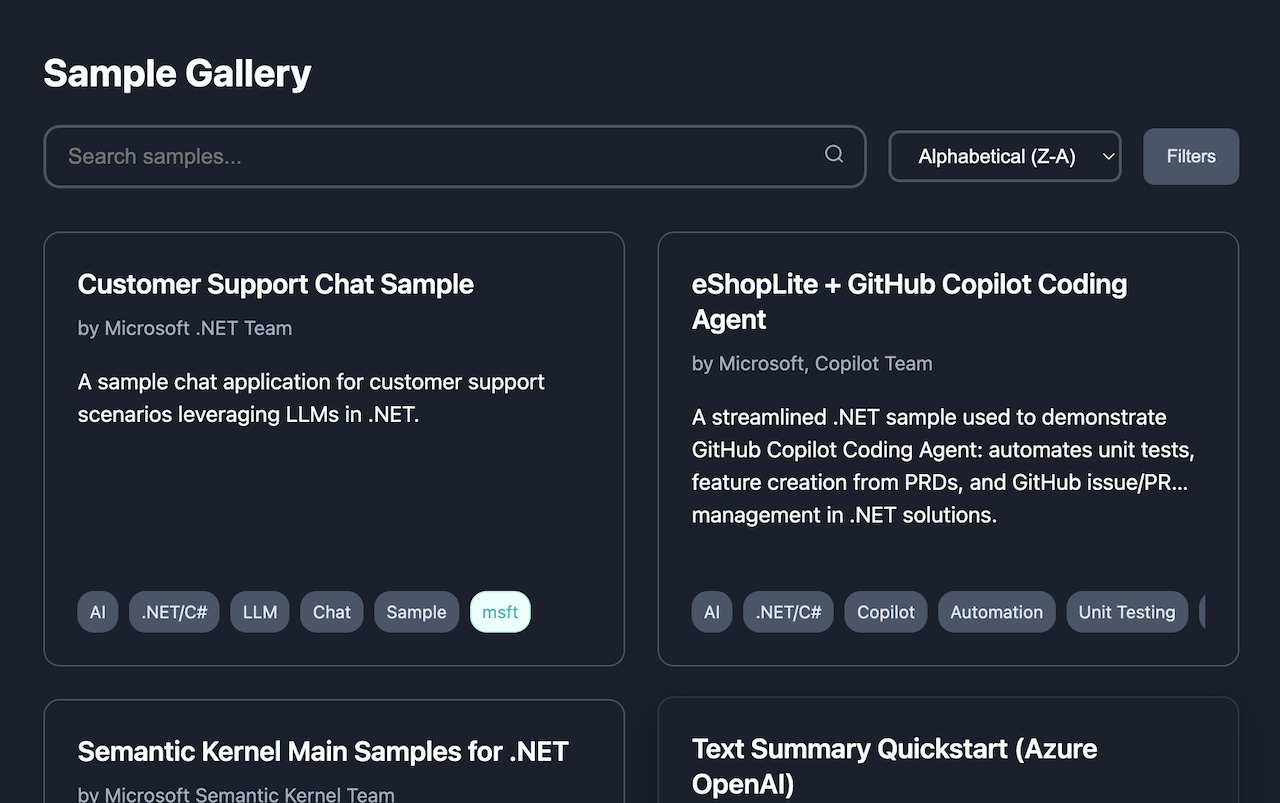Screen dimensions: 1280x803
Task: Click the Customer Support sample description text
Action: tap(311, 398)
